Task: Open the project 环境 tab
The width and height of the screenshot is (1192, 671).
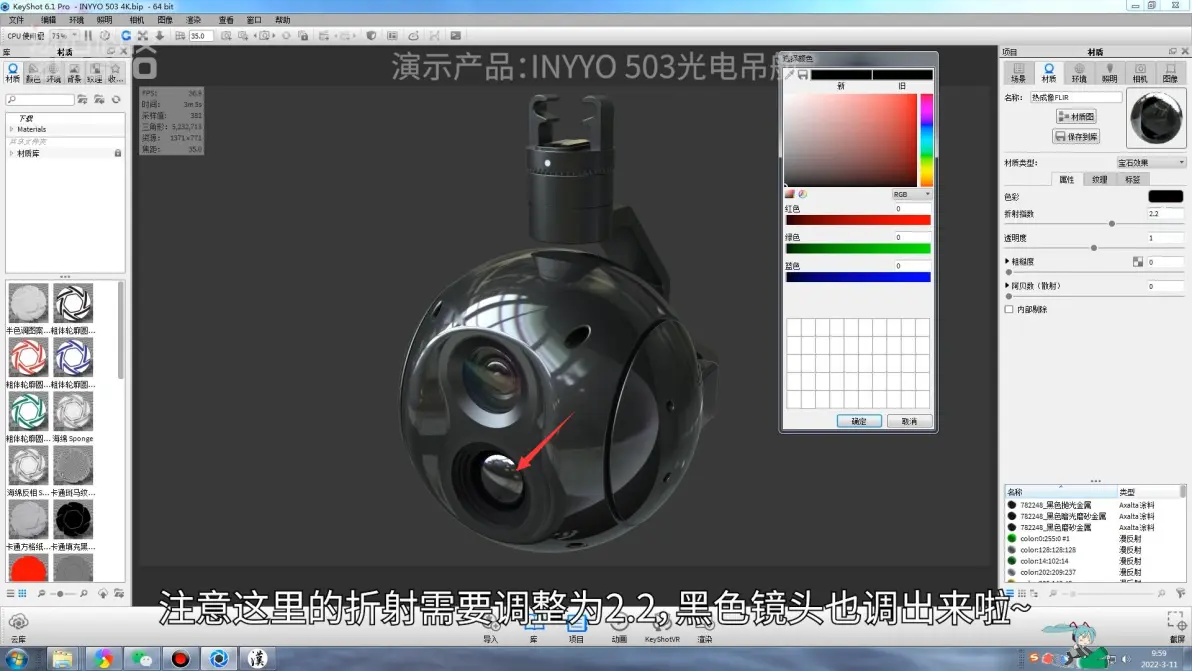Action: tap(1079, 73)
